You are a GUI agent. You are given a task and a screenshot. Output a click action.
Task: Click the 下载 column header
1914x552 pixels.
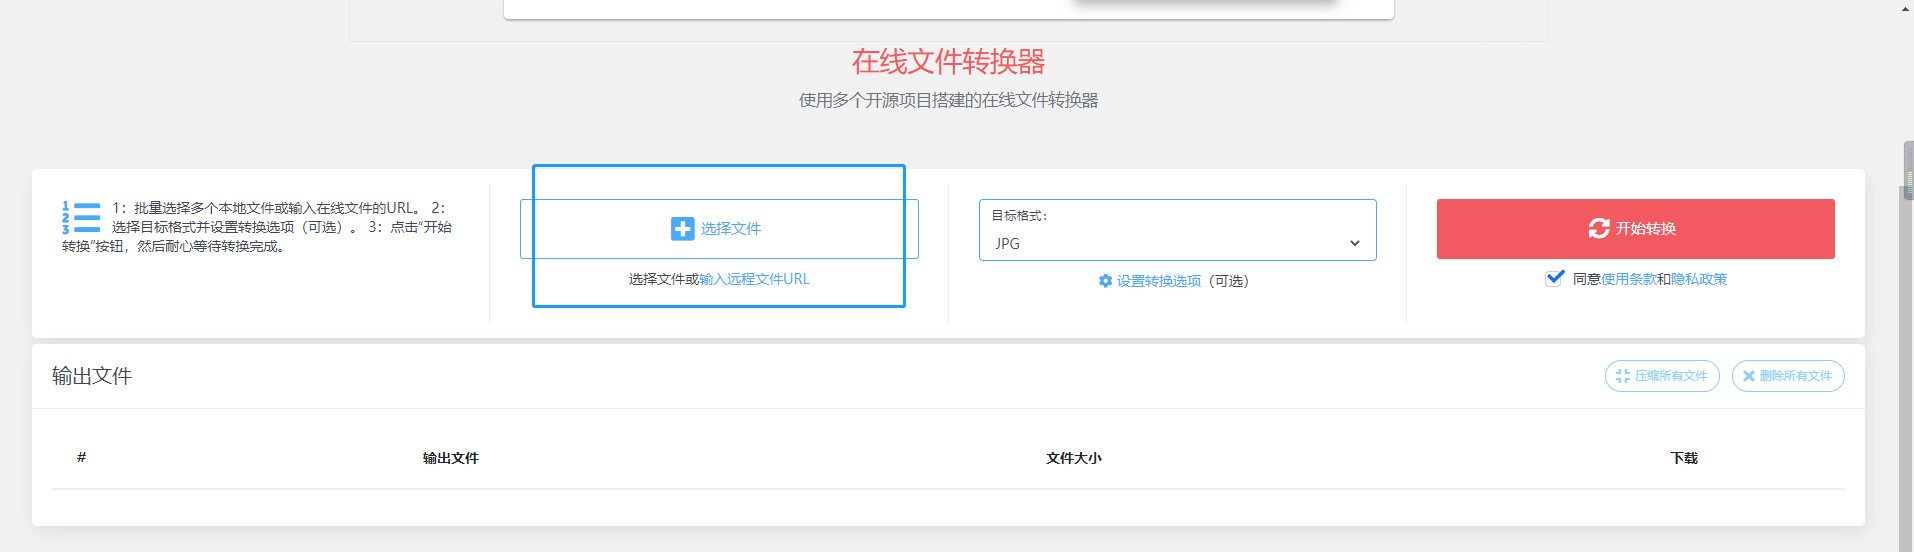point(1684,458)
